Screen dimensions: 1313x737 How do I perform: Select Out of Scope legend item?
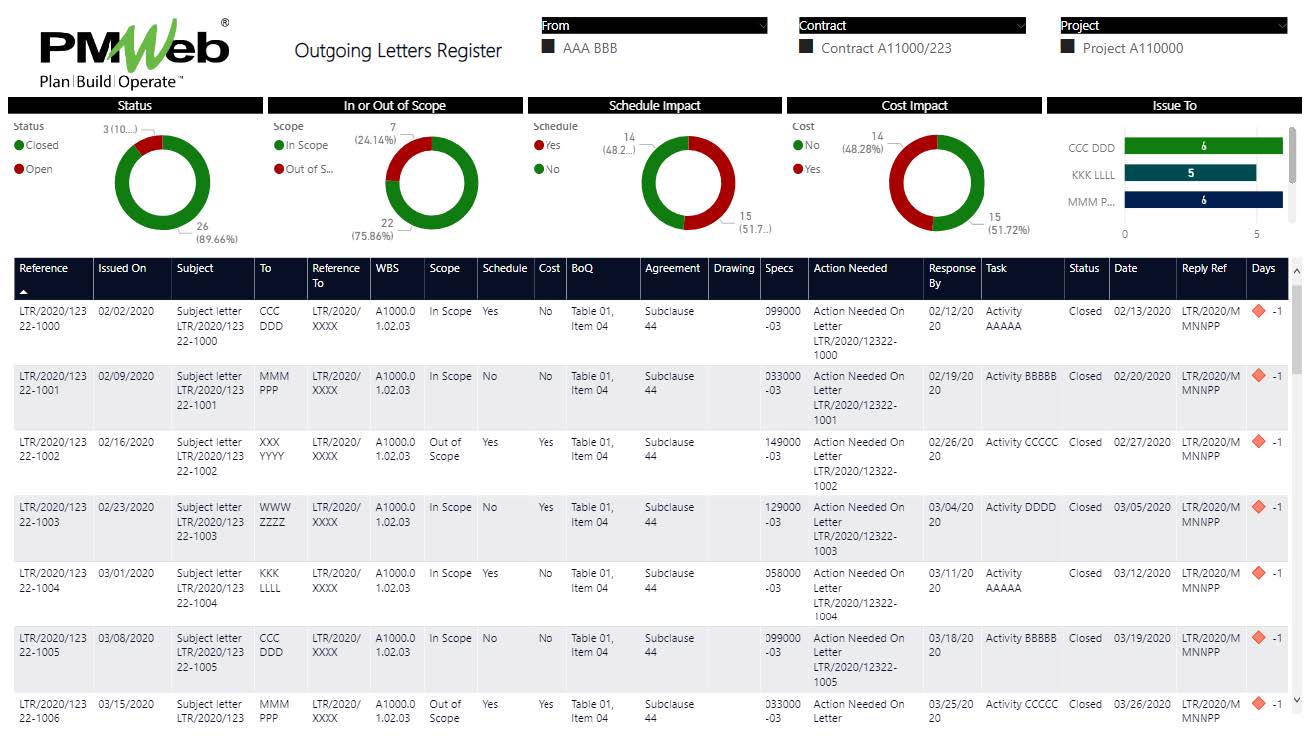click(304, 169)
